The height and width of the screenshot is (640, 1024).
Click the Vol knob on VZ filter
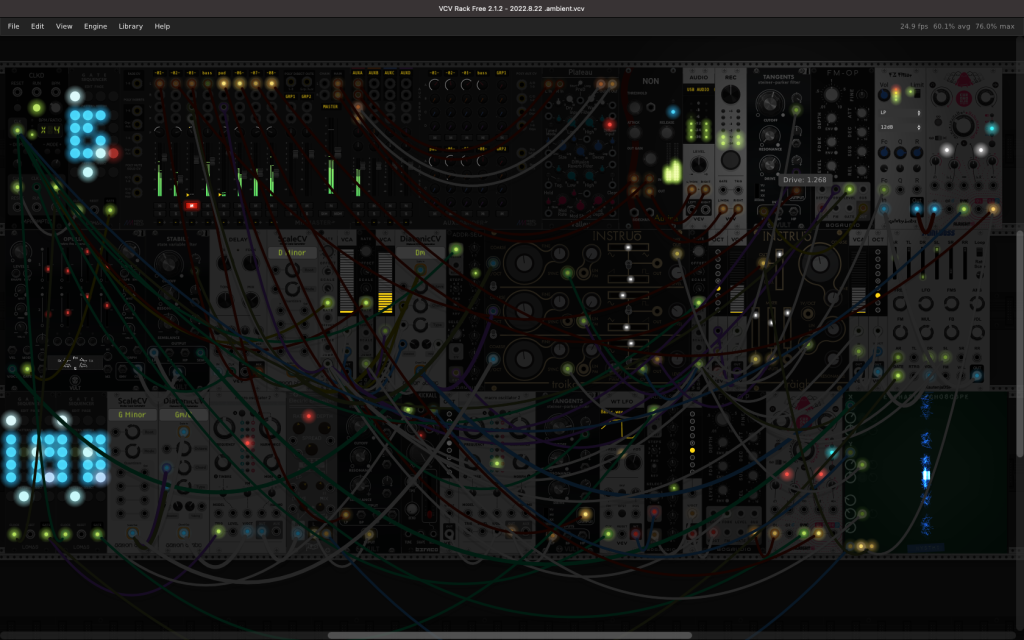point(884,95)
